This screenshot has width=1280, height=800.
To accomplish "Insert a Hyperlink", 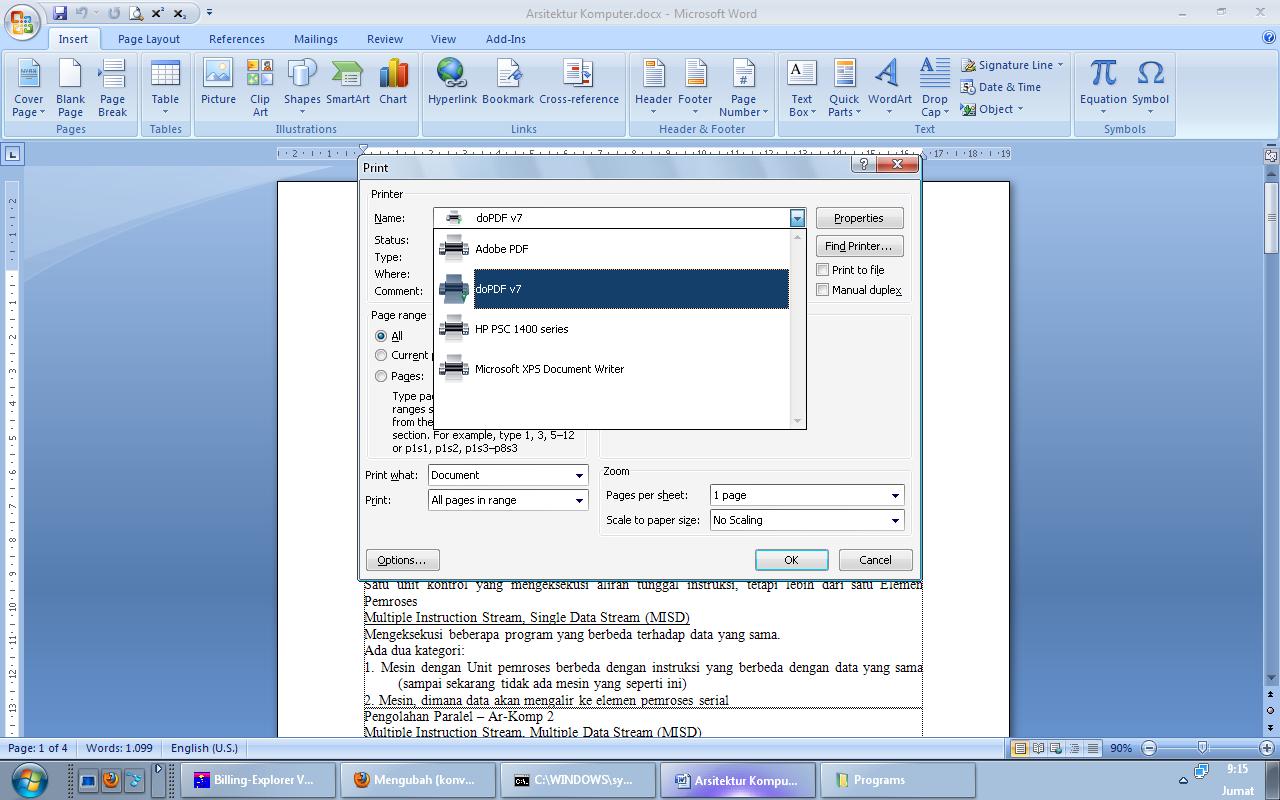I will (452, 82).
